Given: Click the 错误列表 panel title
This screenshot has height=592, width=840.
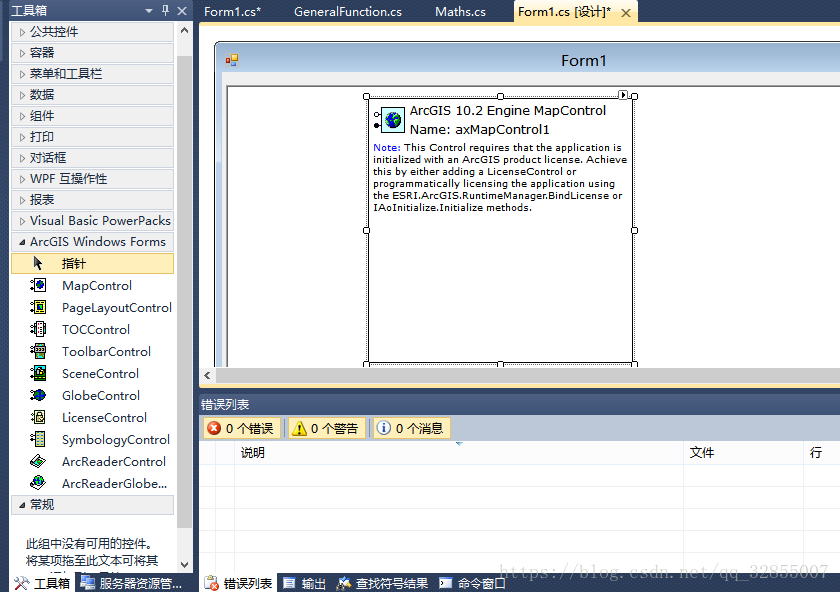Looking at the screenshot, I should [225, 404].
